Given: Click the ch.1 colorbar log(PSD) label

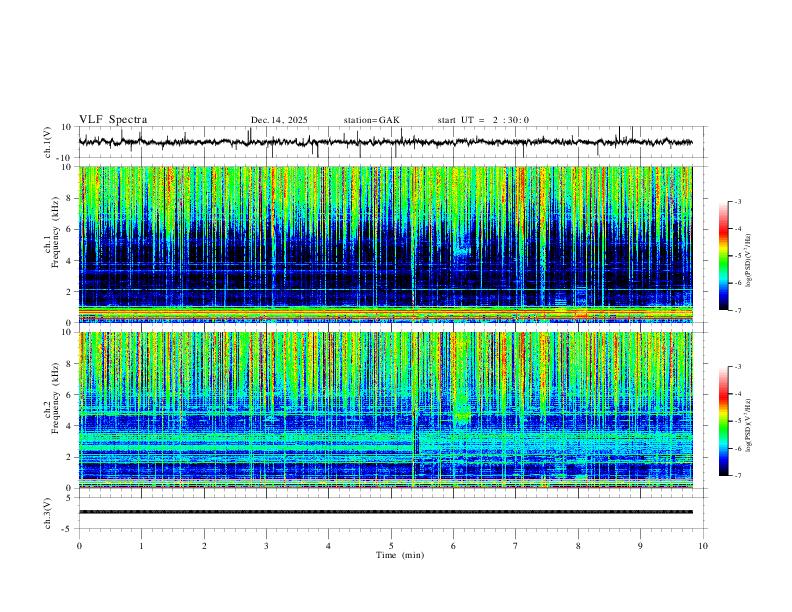Looking at the screenshot, I should pos(749,261).
